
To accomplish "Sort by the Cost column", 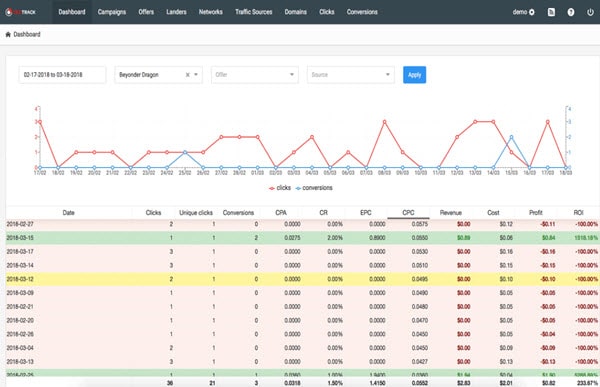I will click(x=493, y=213).
